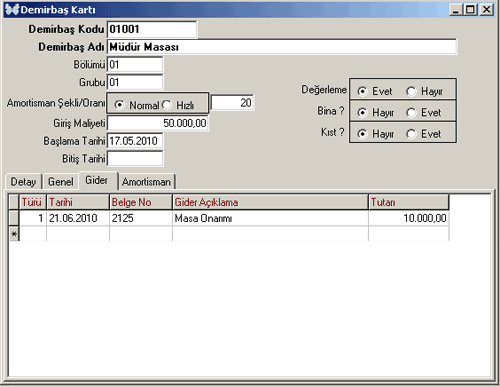Click the new row asterisk selector
Viewport: 500px width, 387px height.
coord(14,234)
